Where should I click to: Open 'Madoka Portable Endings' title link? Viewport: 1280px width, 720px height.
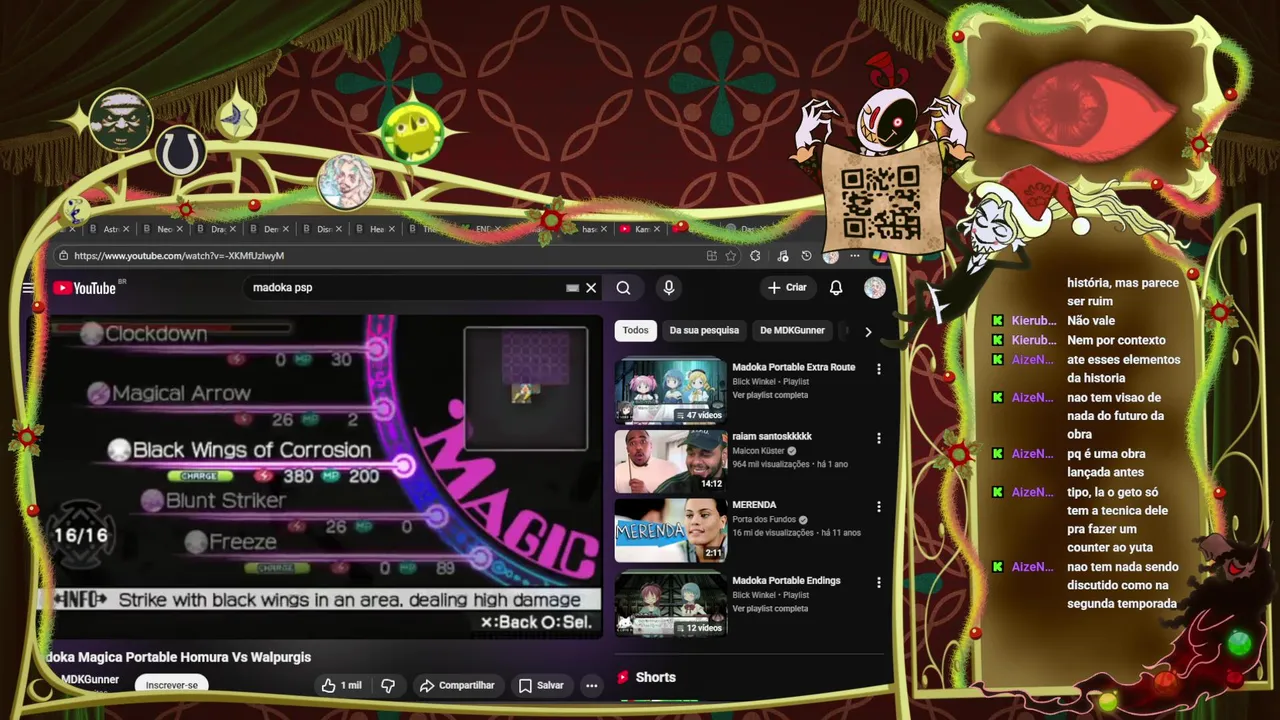[786, 580]
